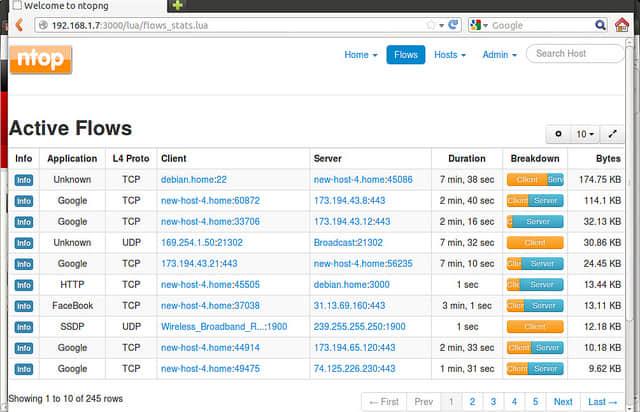Image resolution: width=640 pixels, height=412 pixels.
Task: Open the gear settings button above table
Action: pos(558,134)
